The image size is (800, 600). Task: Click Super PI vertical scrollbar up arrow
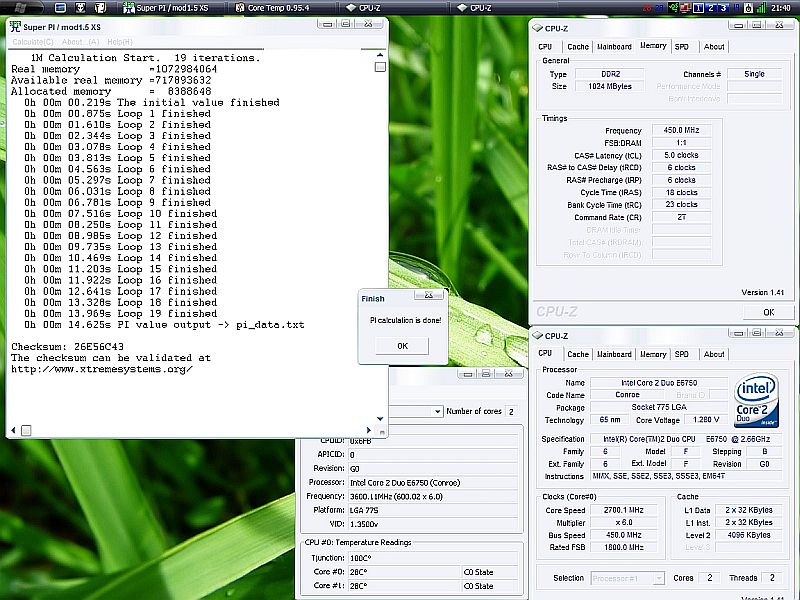380,55
